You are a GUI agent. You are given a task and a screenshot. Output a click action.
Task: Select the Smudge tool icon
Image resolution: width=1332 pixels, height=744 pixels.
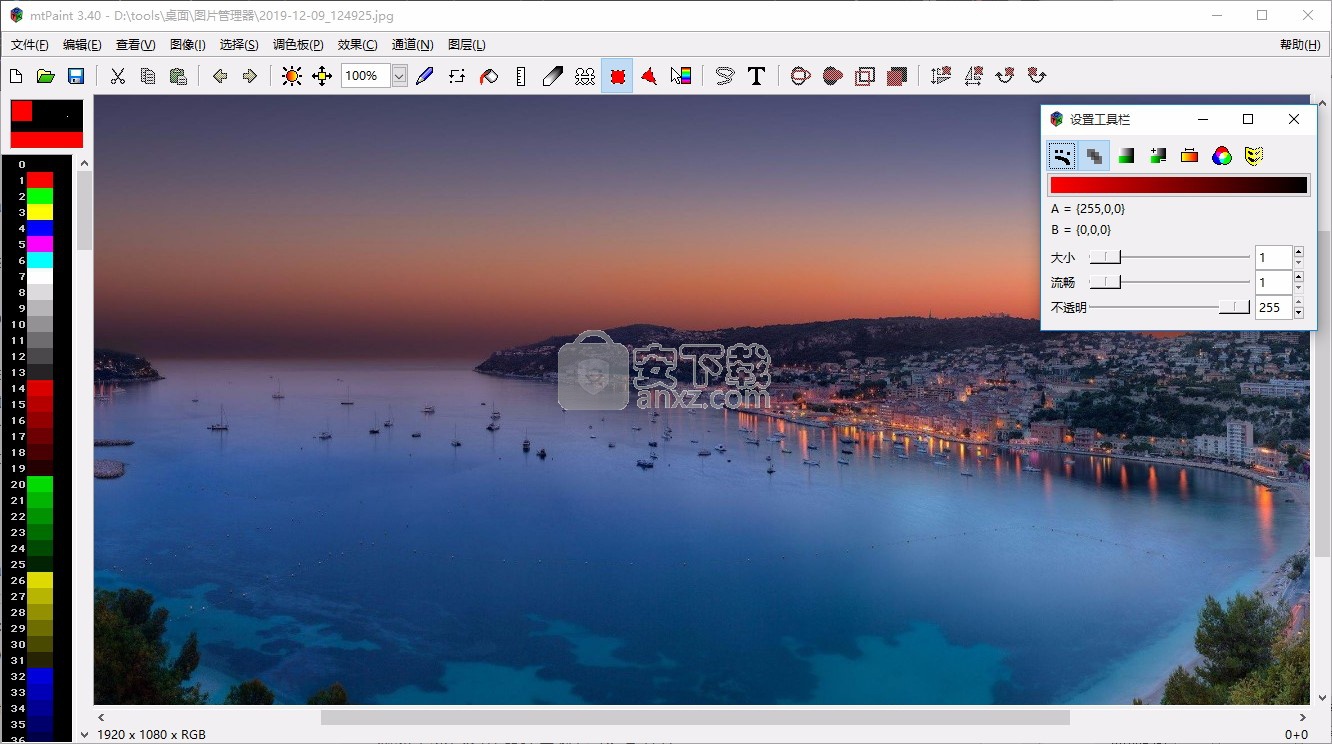[x=553, y=76]
